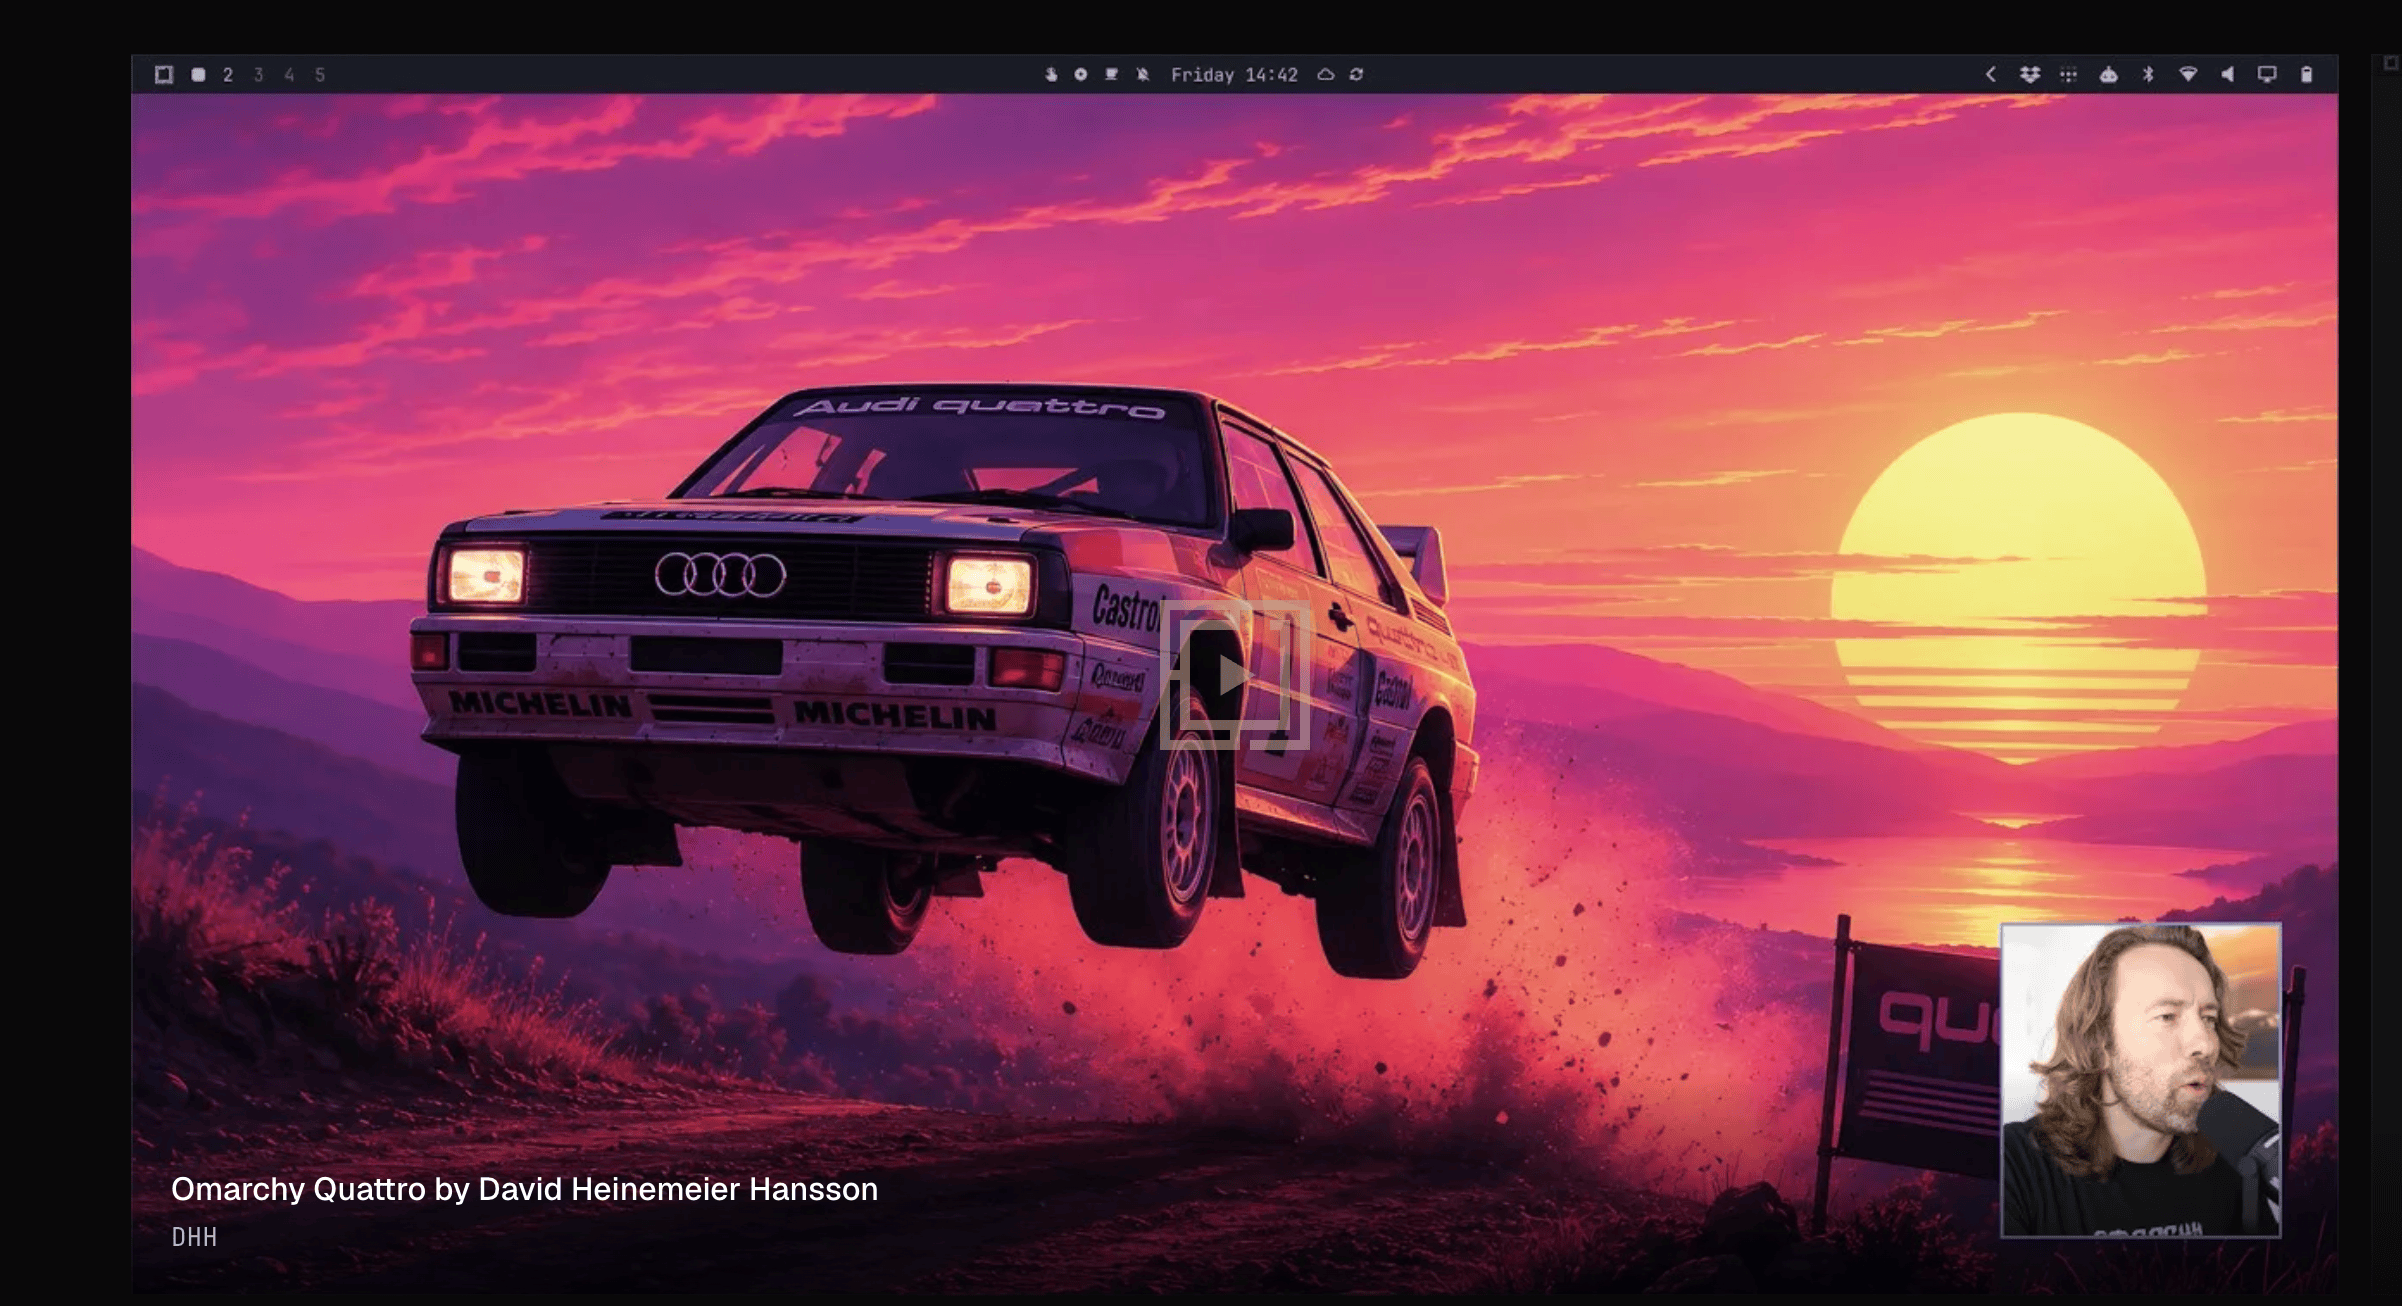Switch to workspace 4
The width and height of the screenshot is (2402, 1306).
[x=289, y=74]
